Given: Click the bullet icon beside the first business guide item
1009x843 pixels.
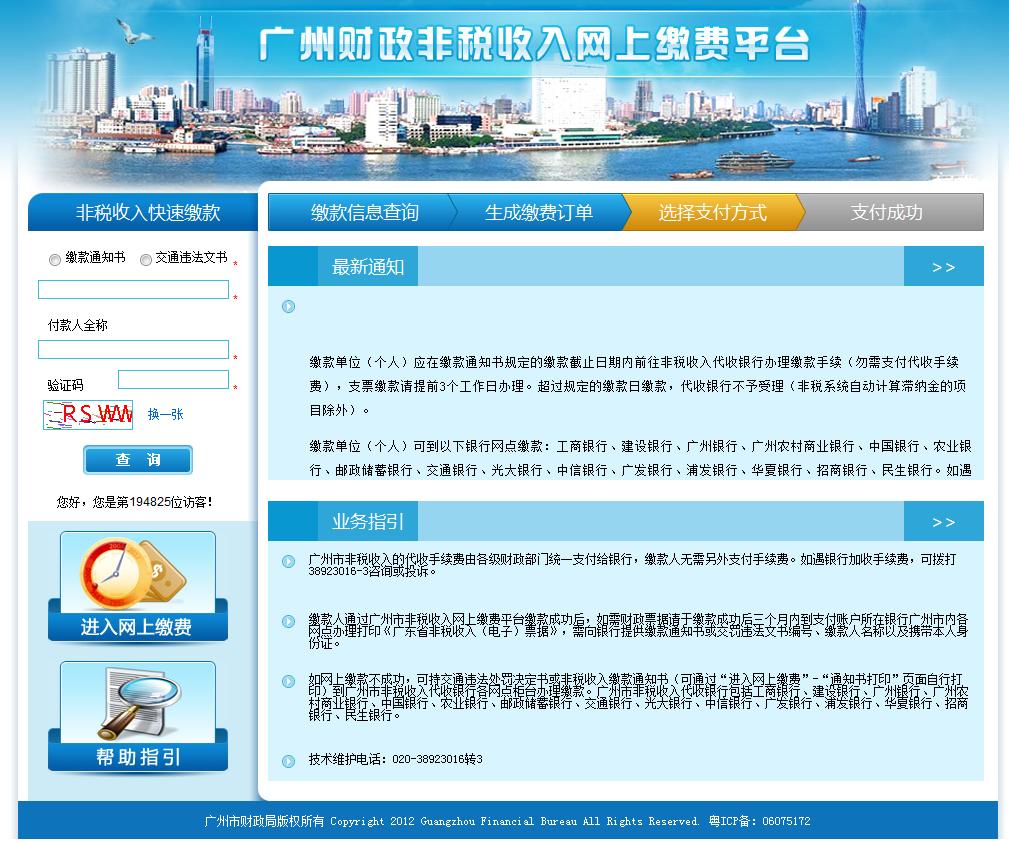Looking at the screenshot, I should coord(288,562).
